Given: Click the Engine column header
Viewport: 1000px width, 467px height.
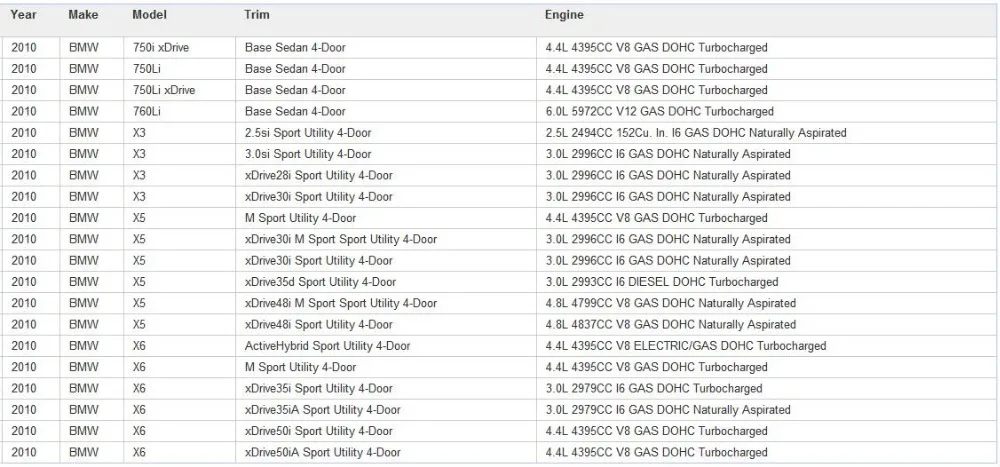Looking at the screenshot, I should click(x=564, y=14).
